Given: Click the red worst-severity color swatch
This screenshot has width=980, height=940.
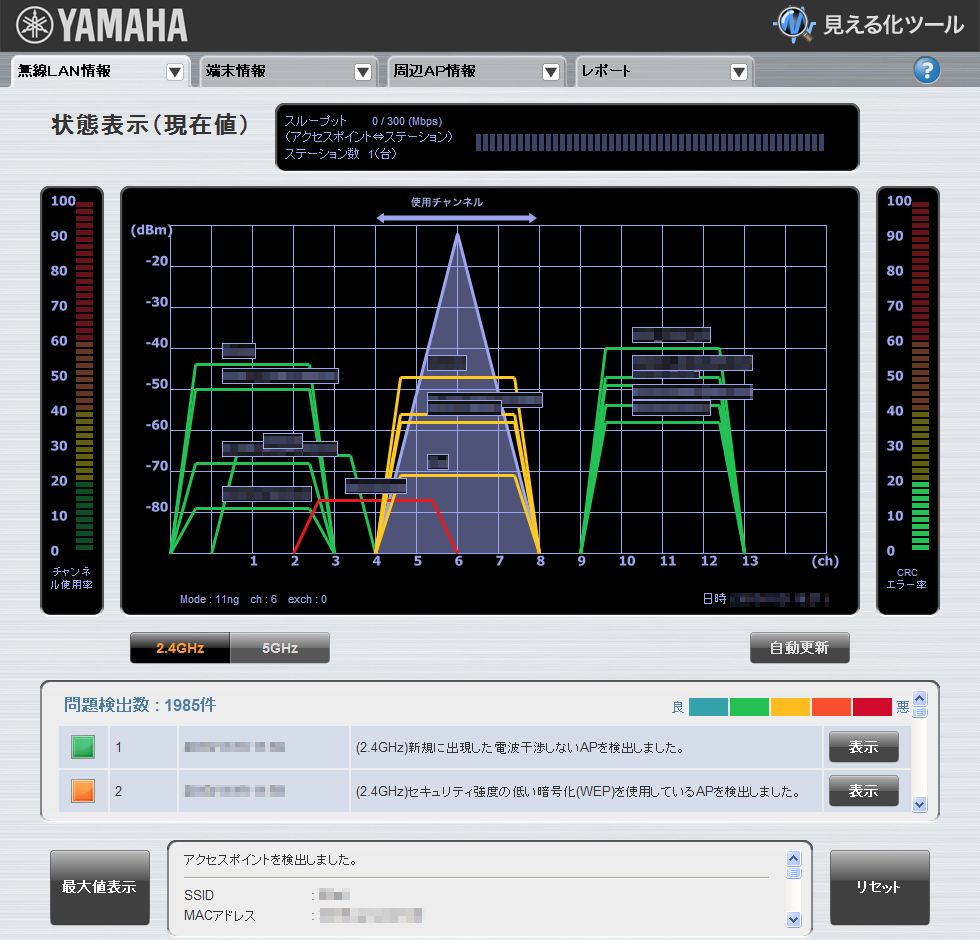Looking at the screenshot, I should point(871,707).
